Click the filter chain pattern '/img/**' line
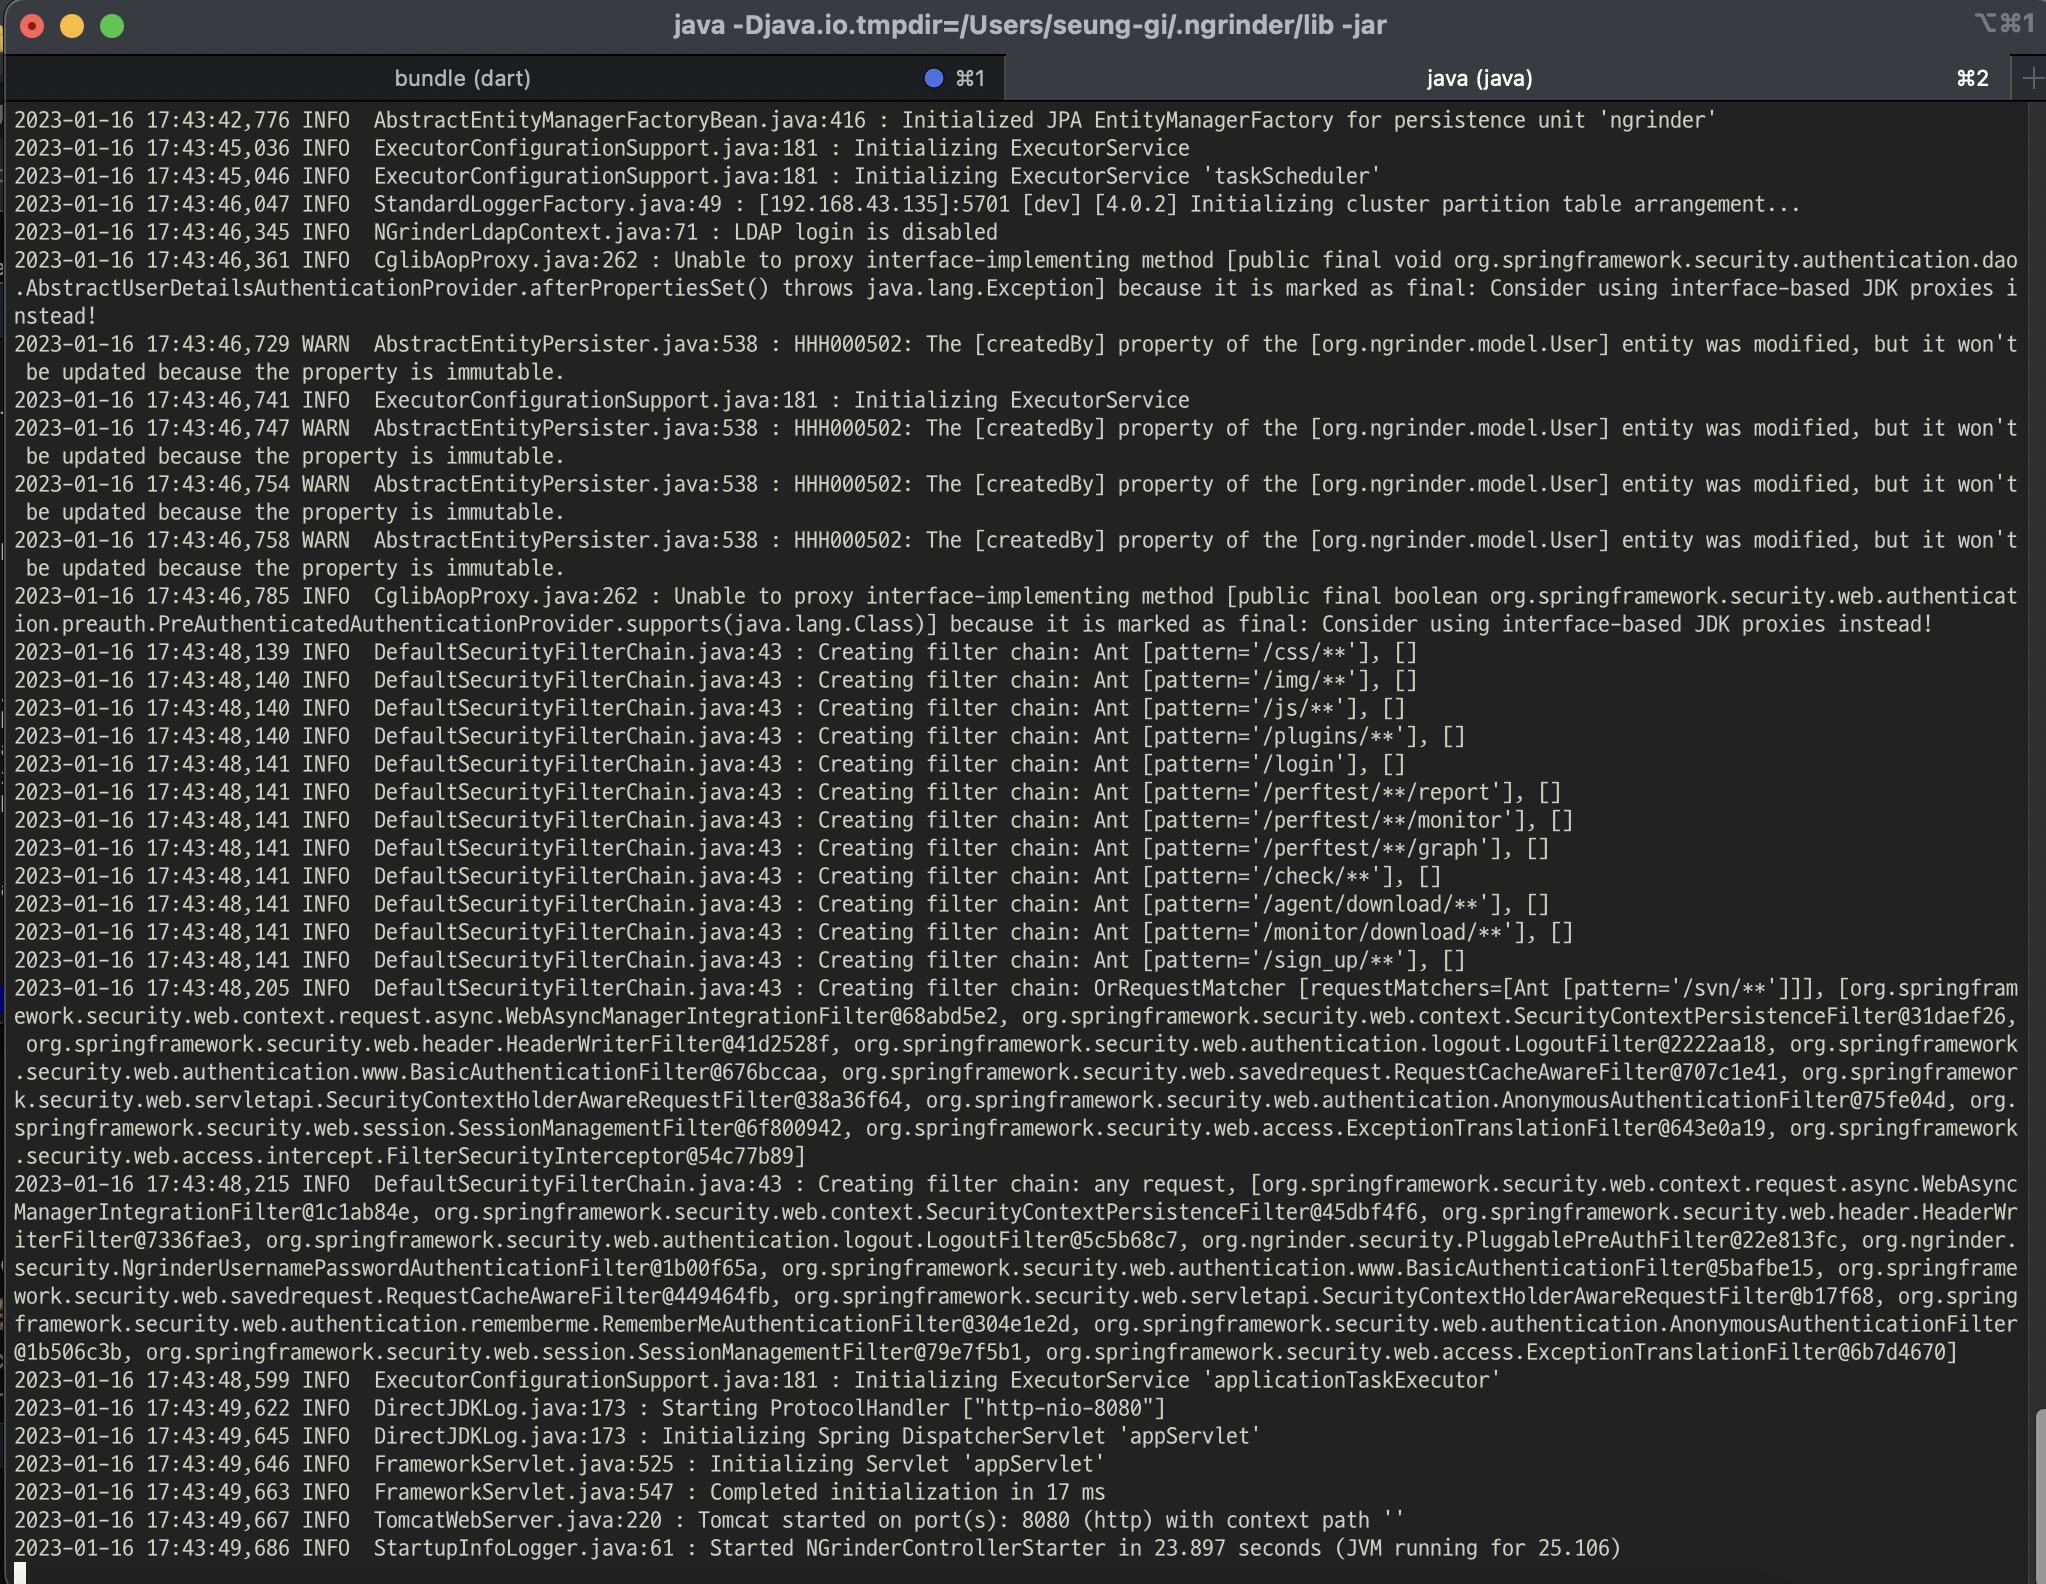This screenshot has width=2046, height=1584. tap(716, 680)
